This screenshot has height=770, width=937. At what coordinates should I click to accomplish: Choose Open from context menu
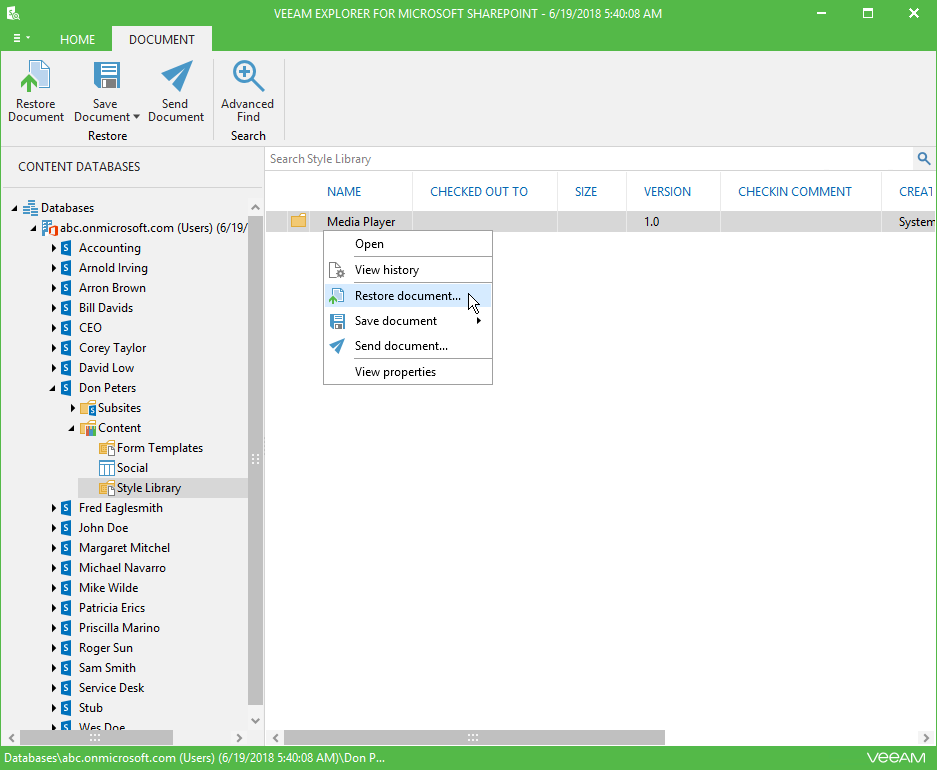pos(408,244)
